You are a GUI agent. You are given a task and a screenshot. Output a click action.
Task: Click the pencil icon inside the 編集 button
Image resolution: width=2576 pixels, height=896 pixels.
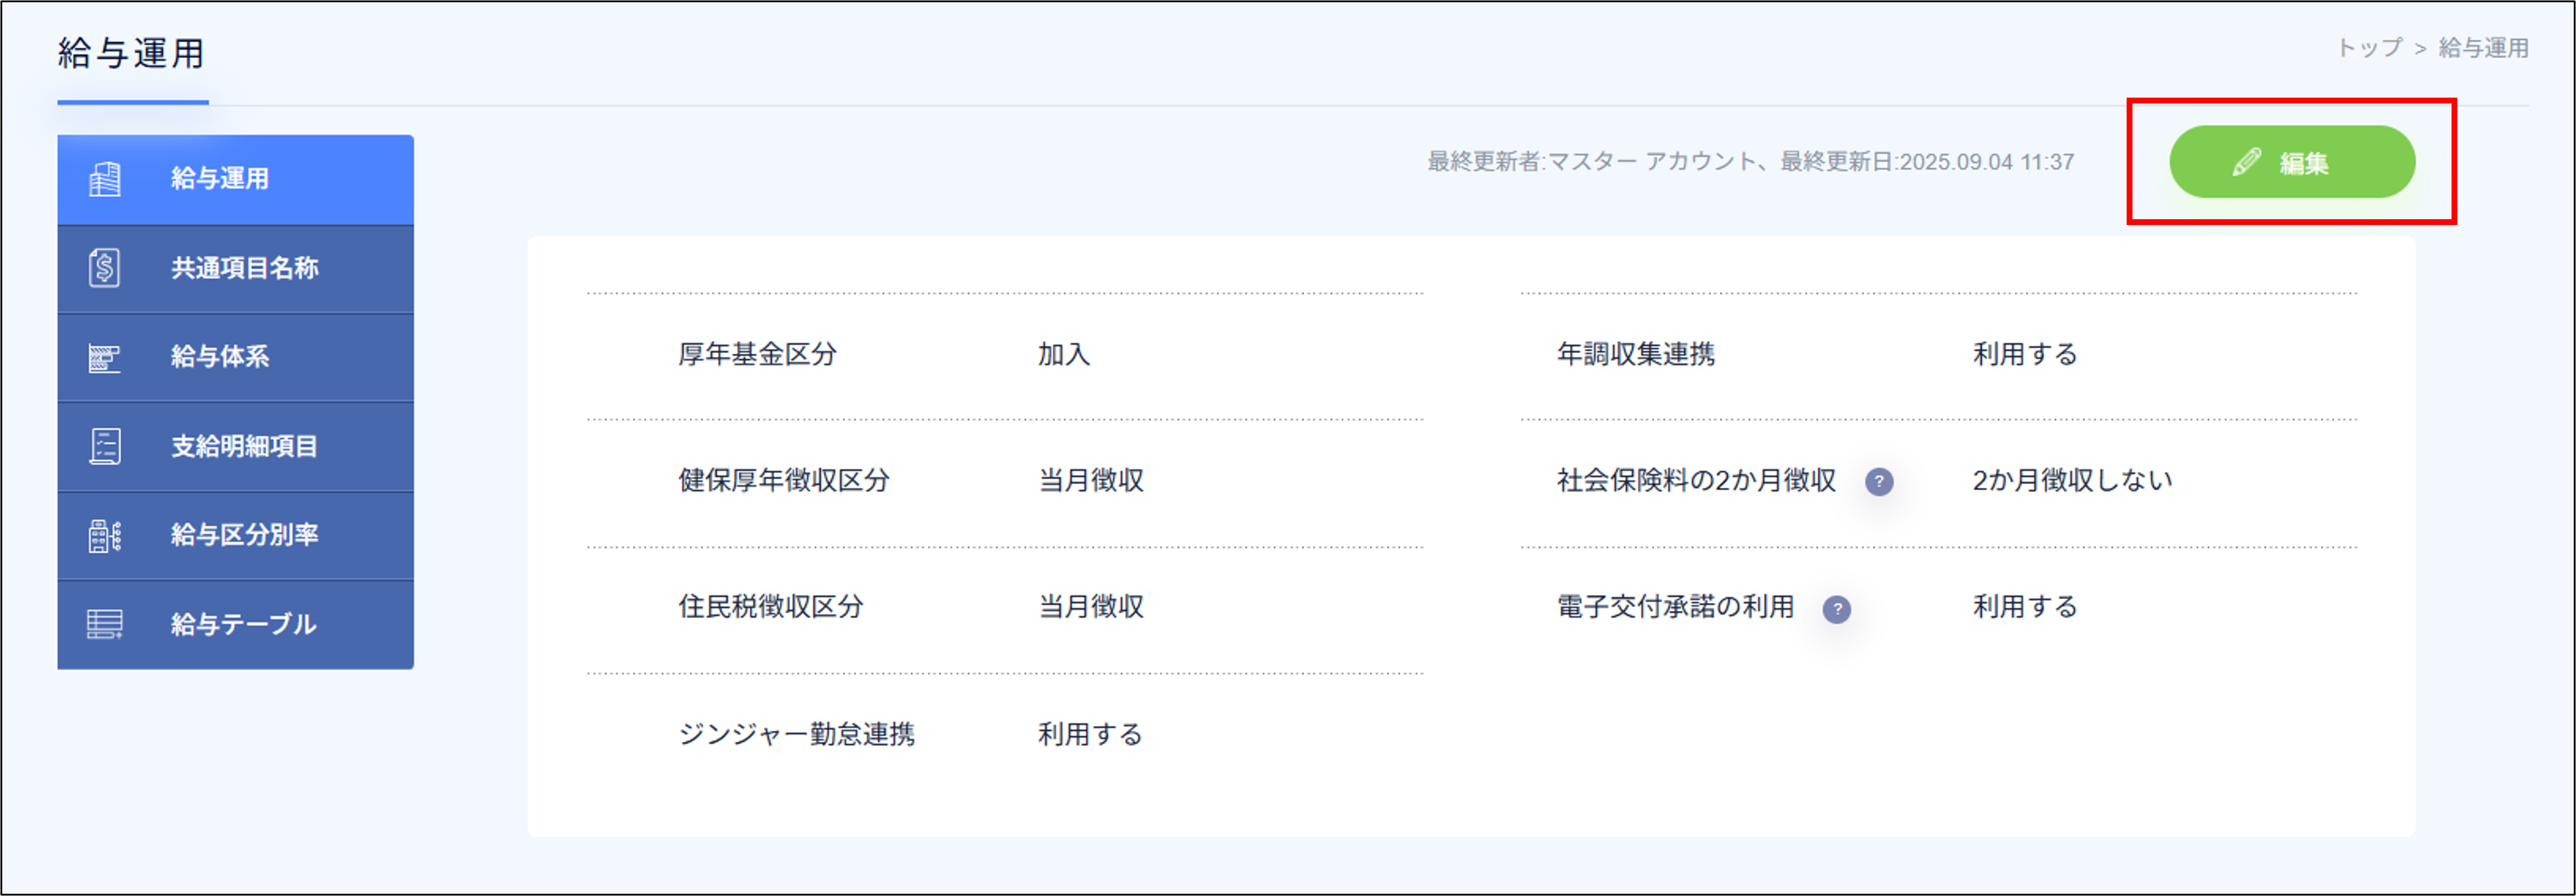click(x=2247, y=162)
